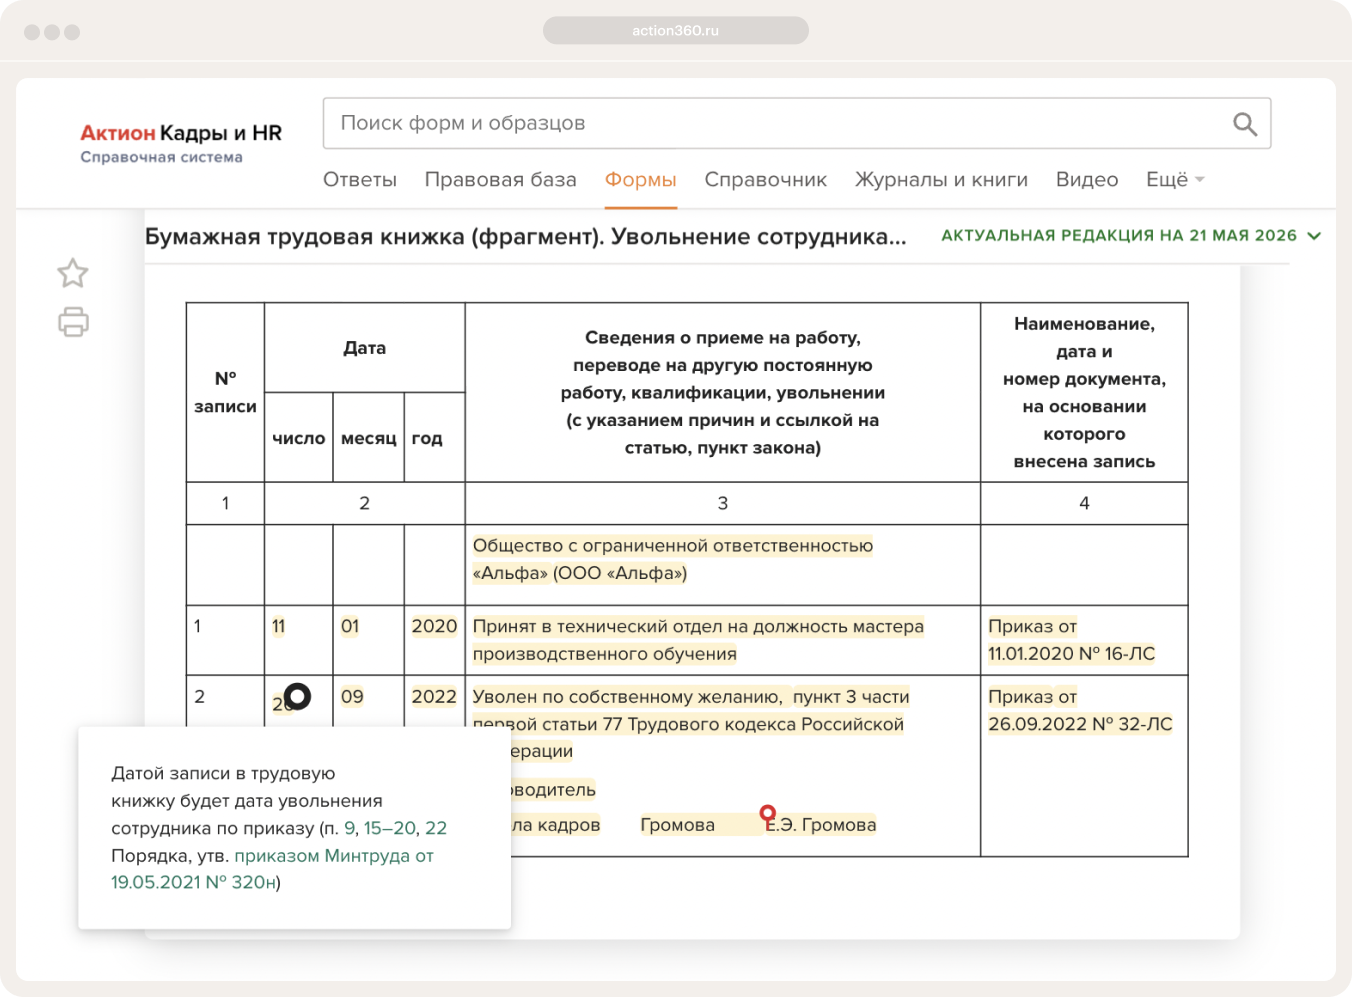Open link to пункт 22
1352x997 pixels.
[436, 828]
